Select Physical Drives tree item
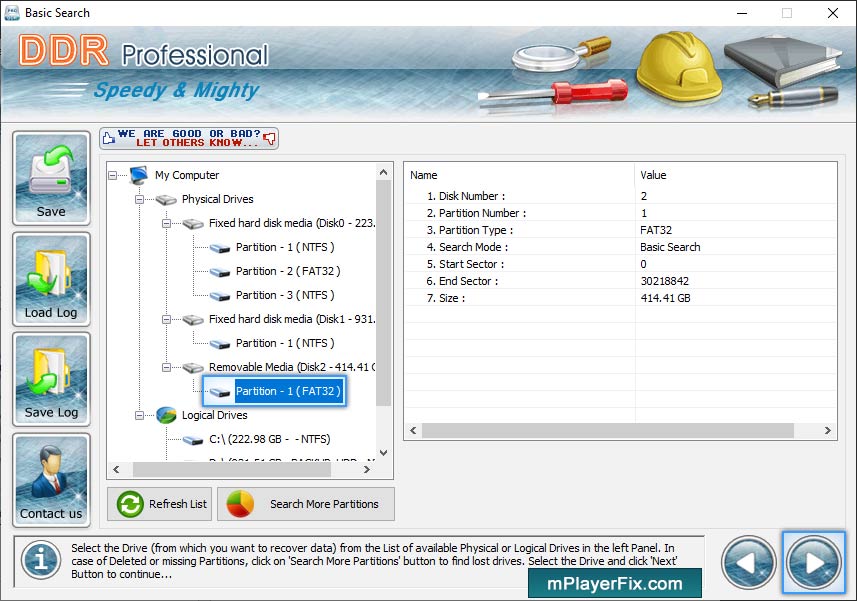 point(218,199)
